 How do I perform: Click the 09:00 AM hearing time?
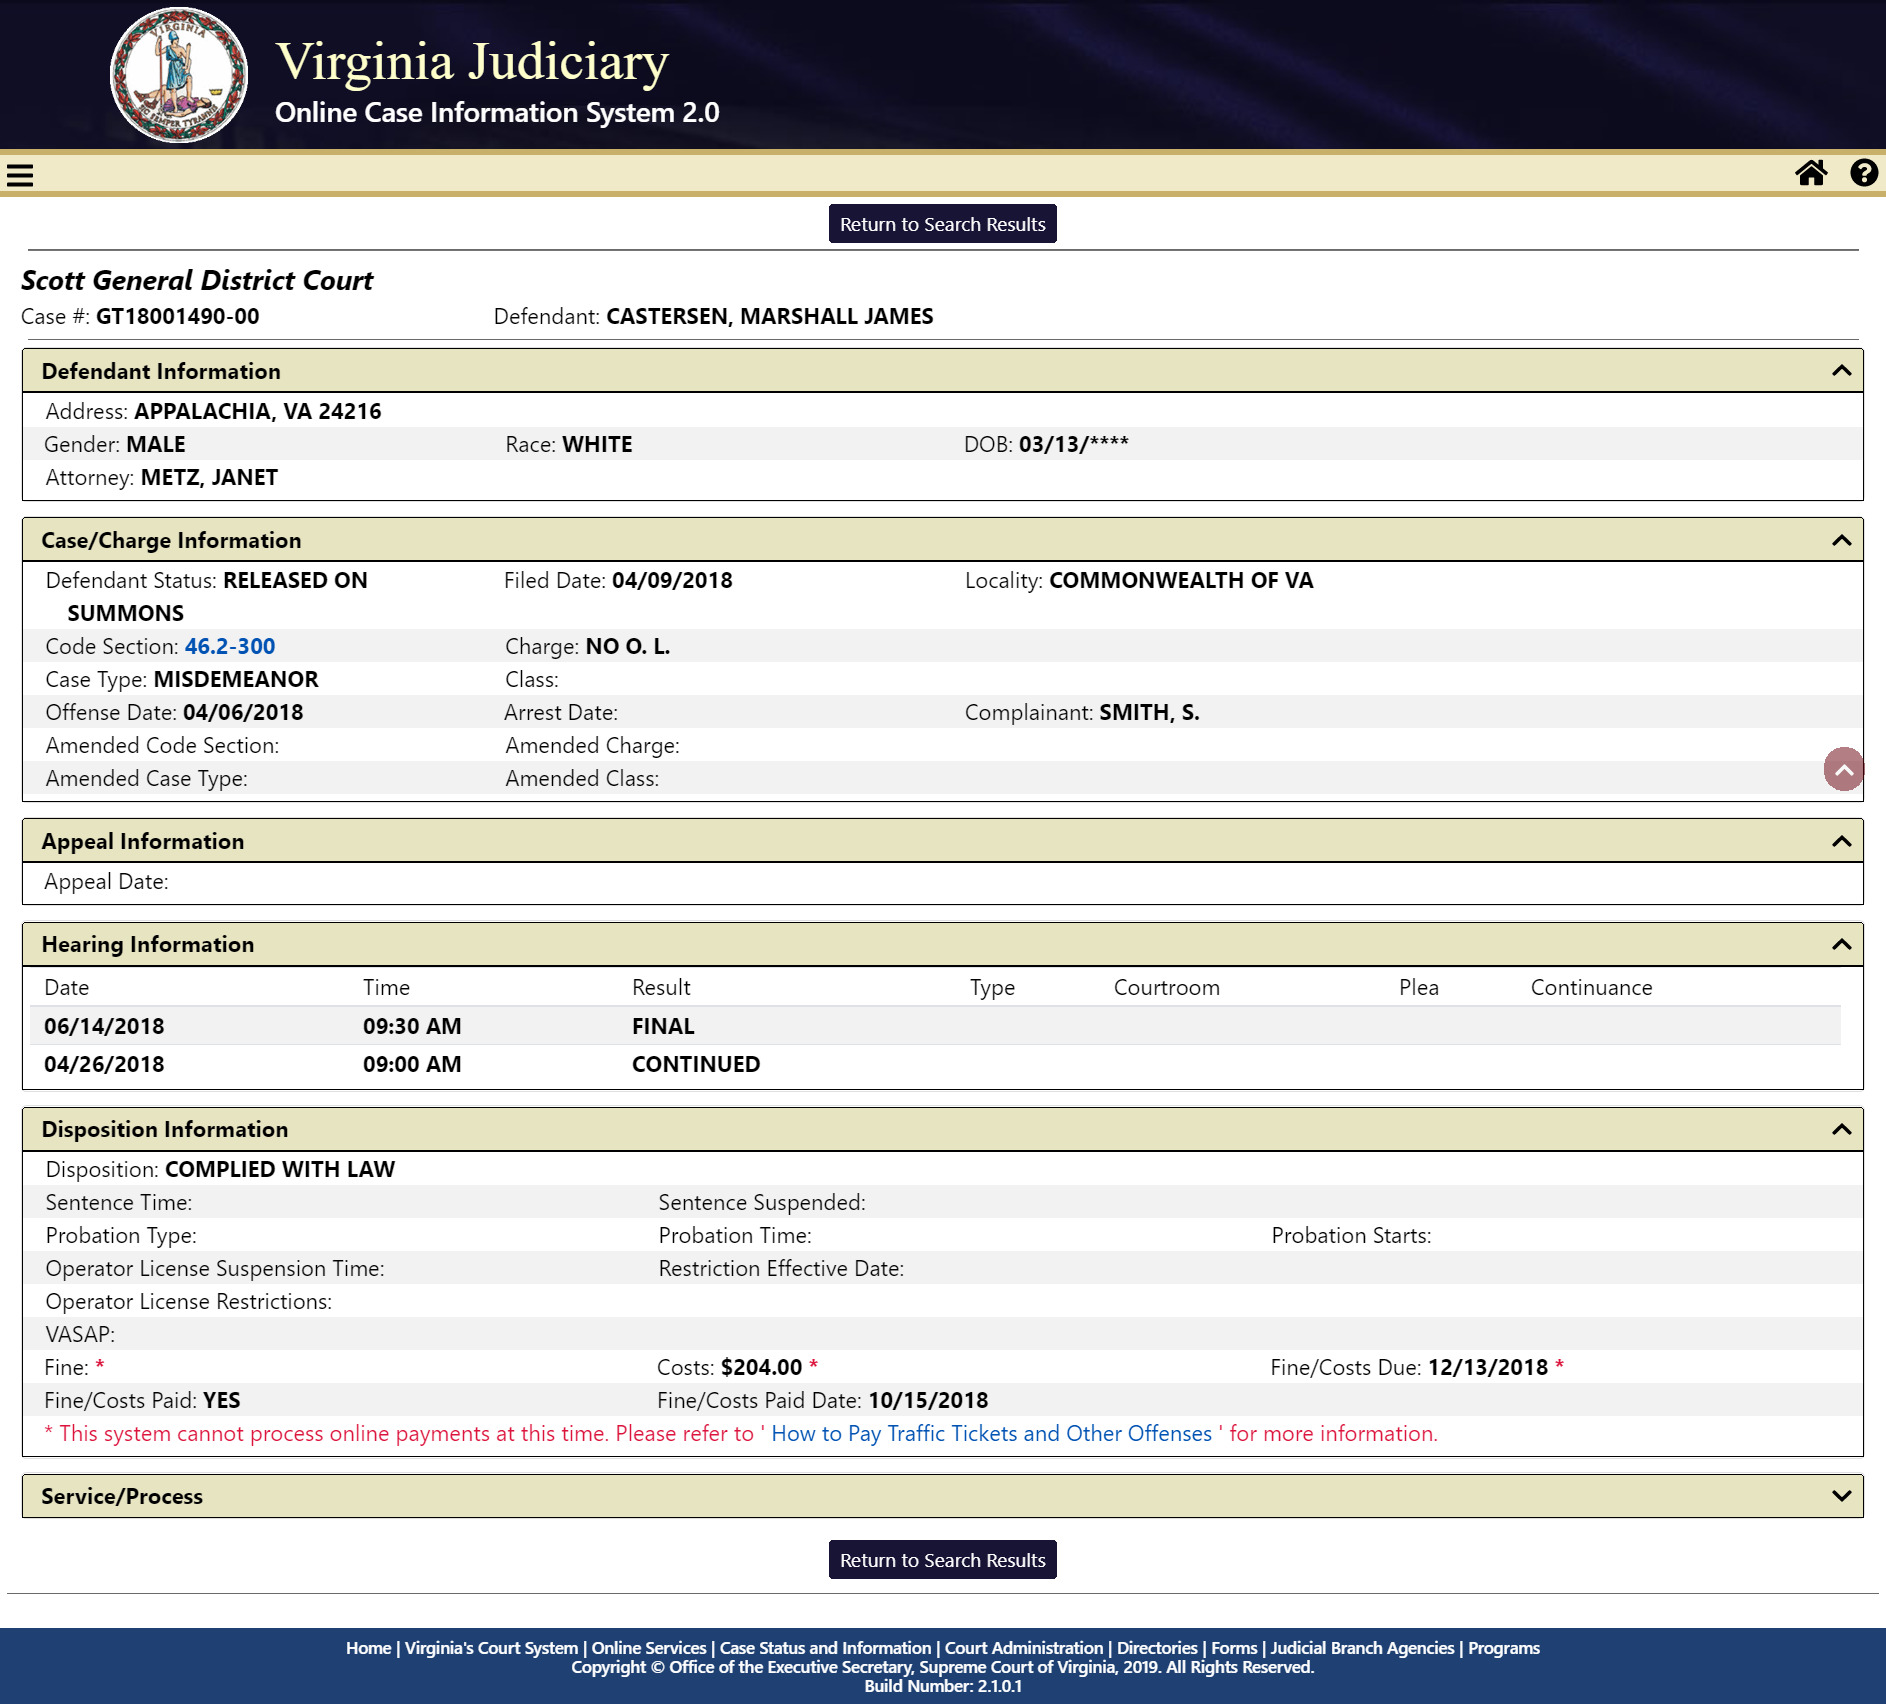click(x=412, y=1064)
